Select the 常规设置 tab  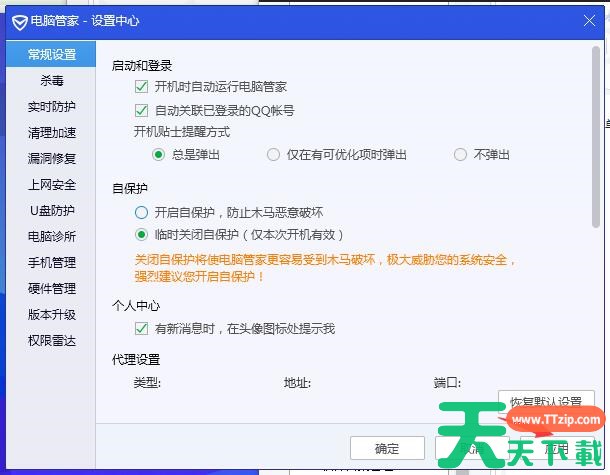click(51, 54)
